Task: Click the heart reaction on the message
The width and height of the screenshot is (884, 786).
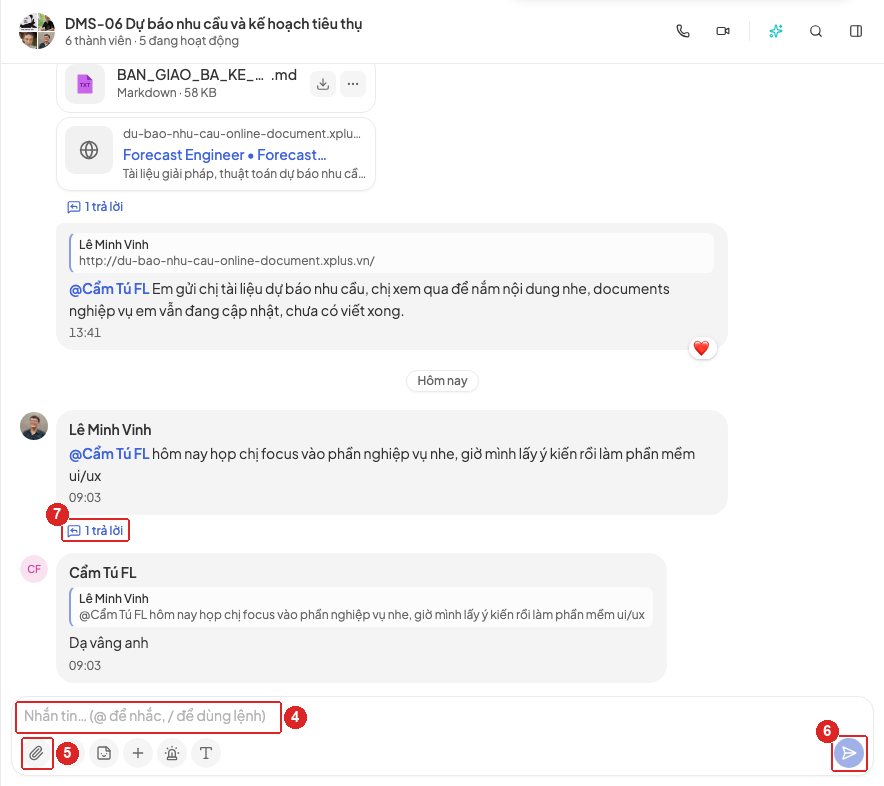Action: [702, 348]
